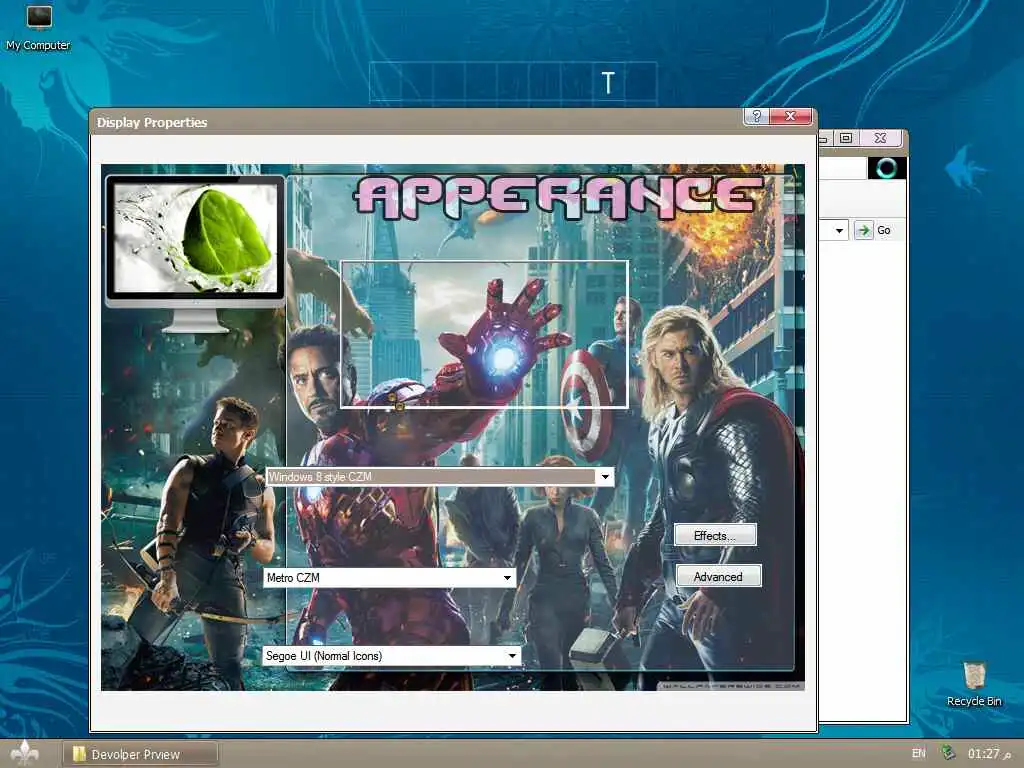Click the window preview rectangle
Image resolution: width=1024 pixels, height=768 pixels.
pyautogui.click(x=484, y=334)
